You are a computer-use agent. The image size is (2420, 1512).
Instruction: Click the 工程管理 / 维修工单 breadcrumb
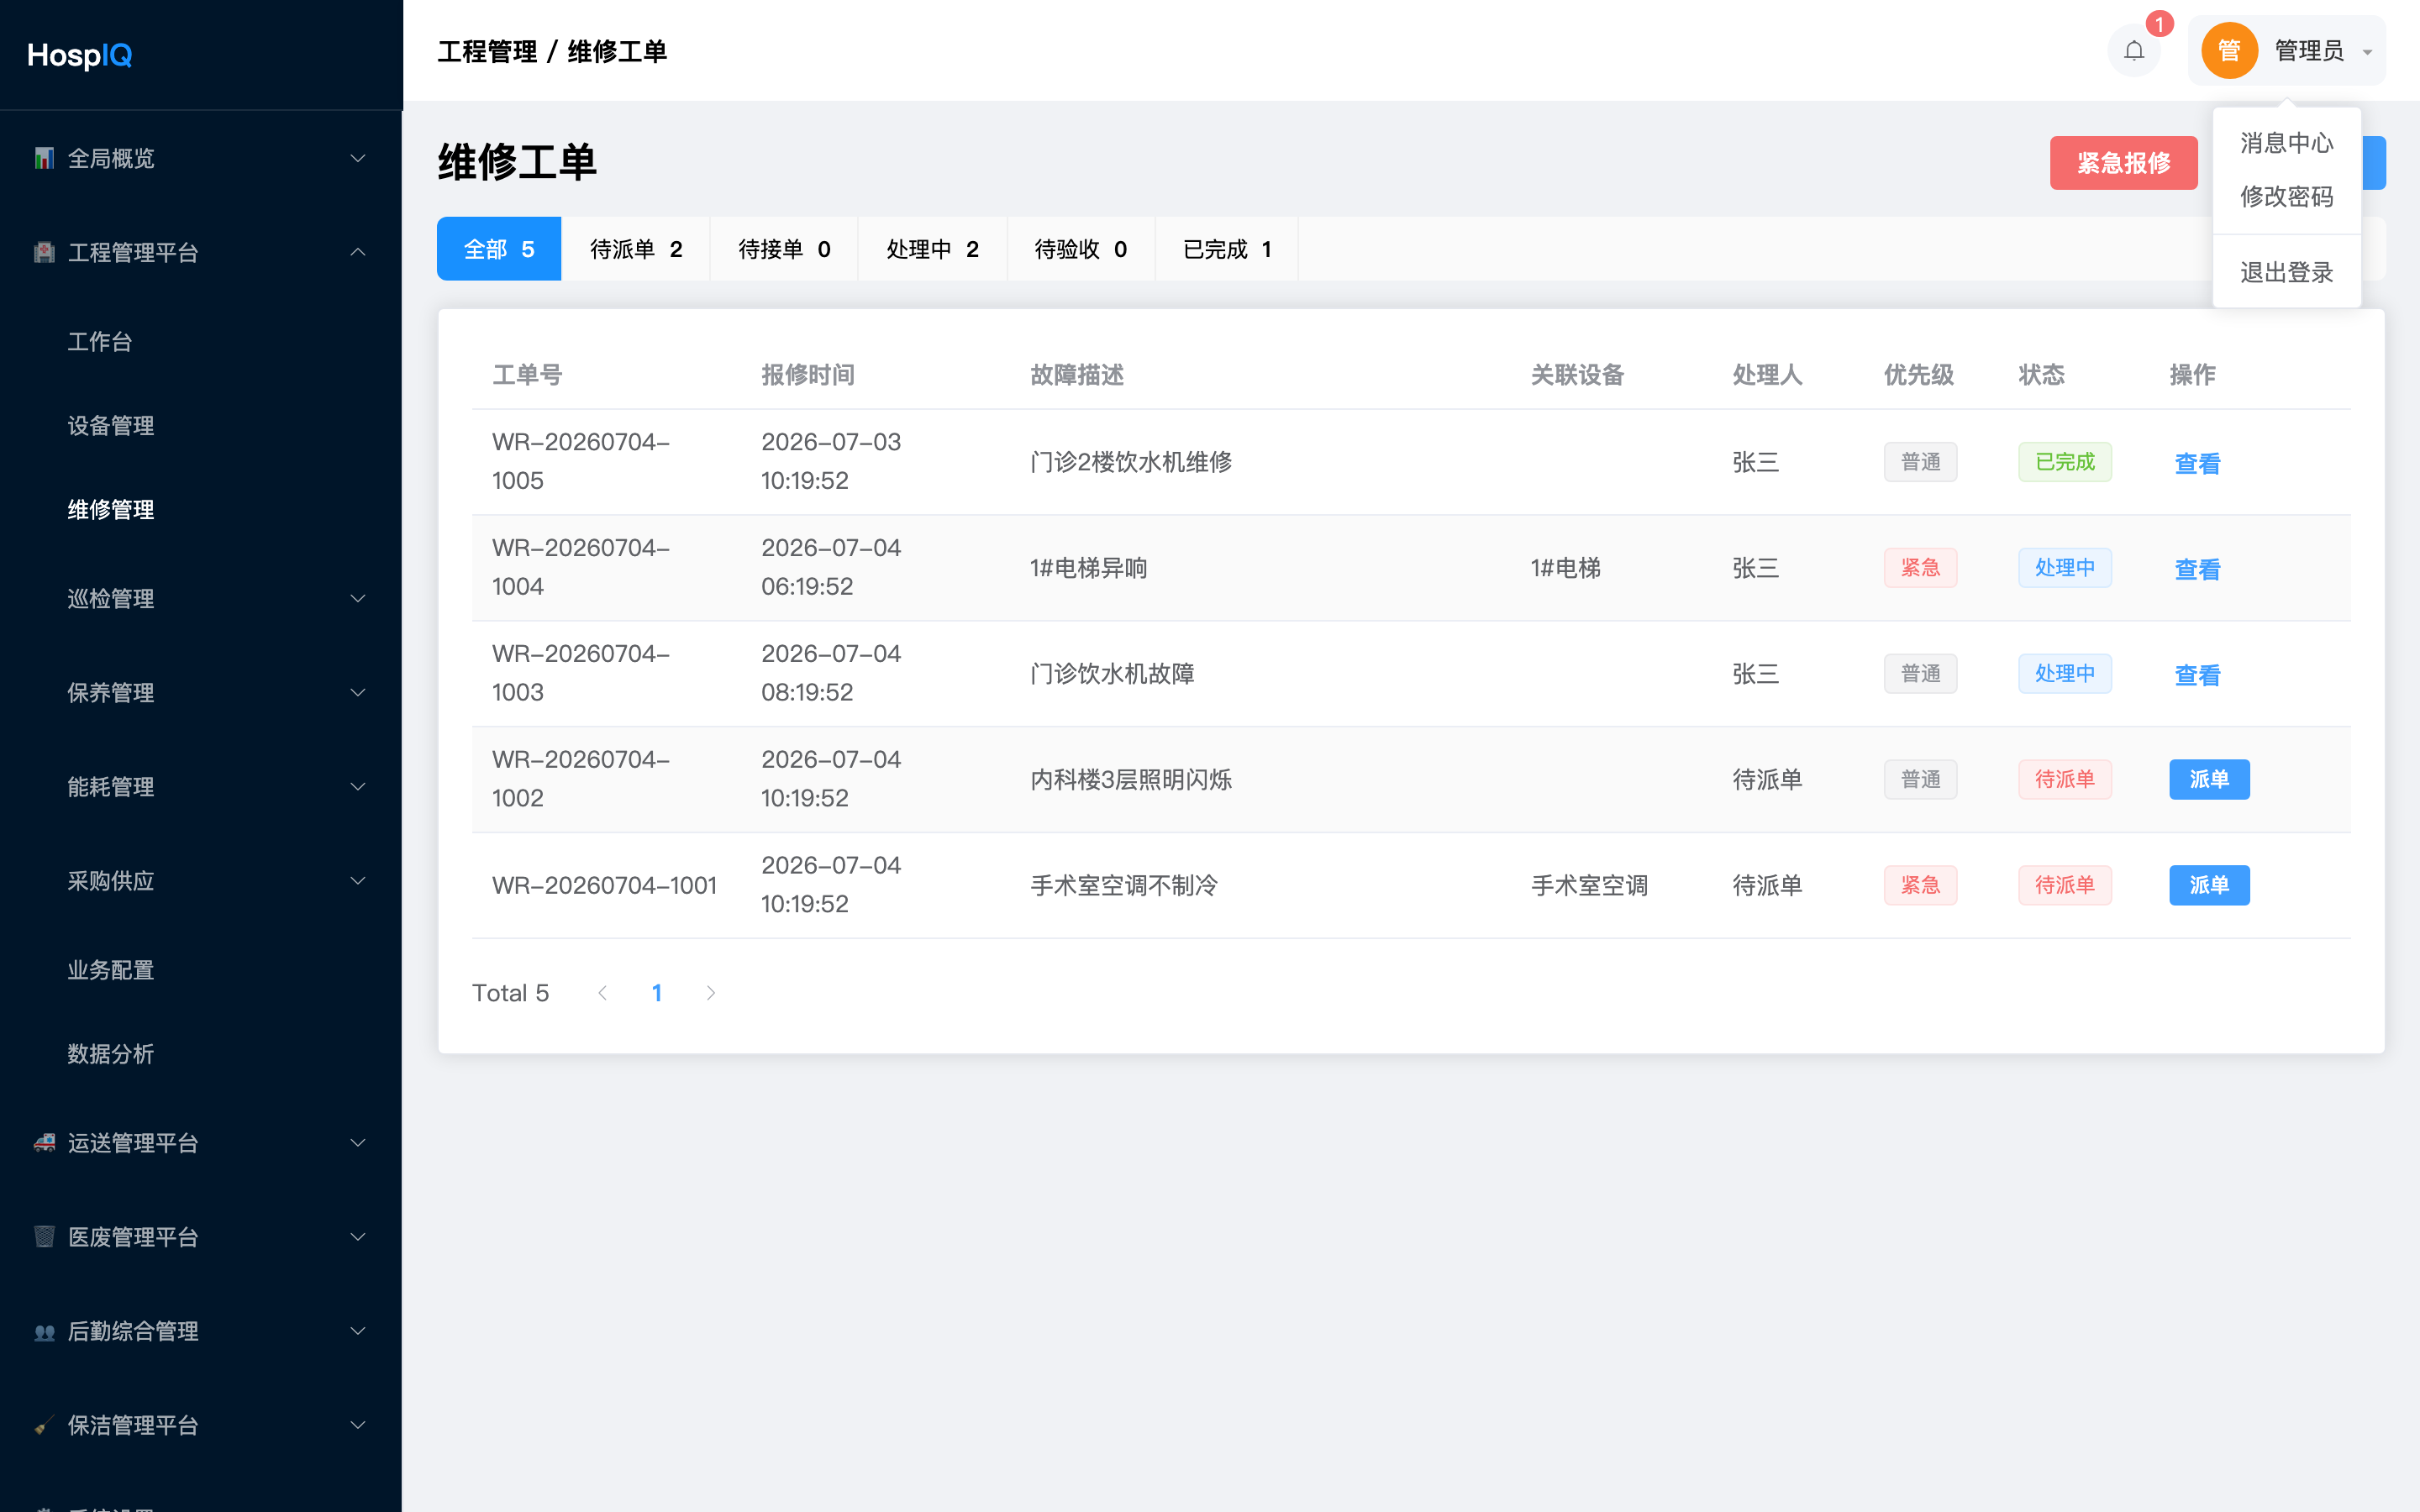(x=552, y=51)
